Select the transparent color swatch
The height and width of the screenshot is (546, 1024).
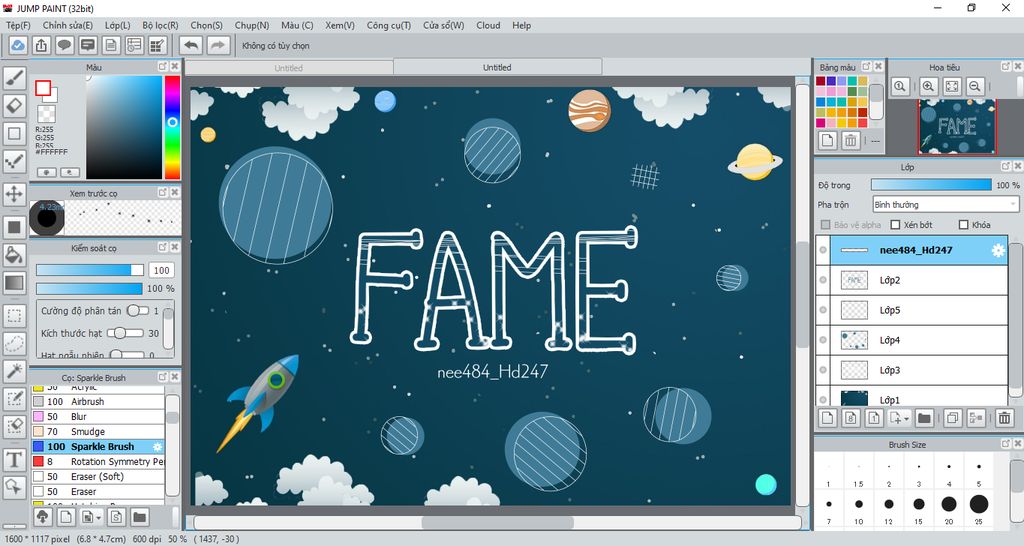click(46, 114)
